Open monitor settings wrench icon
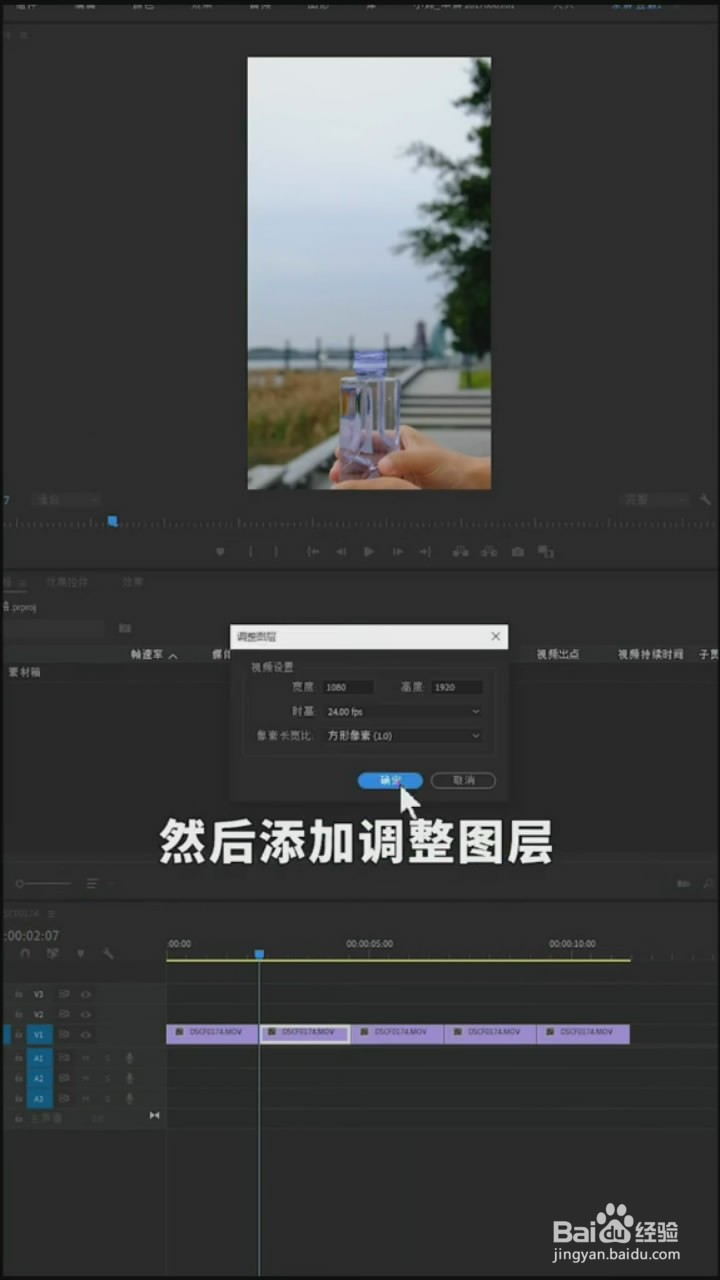This screenshot has width=720, height=1280. (705, 499)
